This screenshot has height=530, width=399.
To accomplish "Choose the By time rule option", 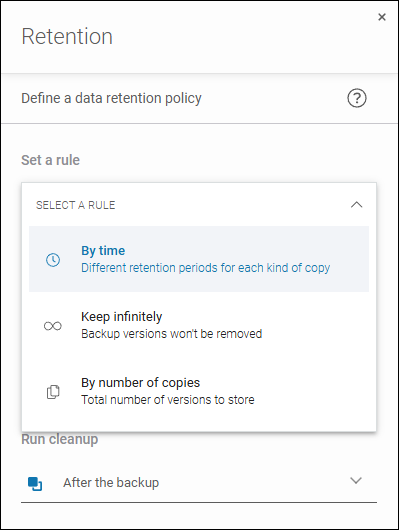I will [199, 259].
